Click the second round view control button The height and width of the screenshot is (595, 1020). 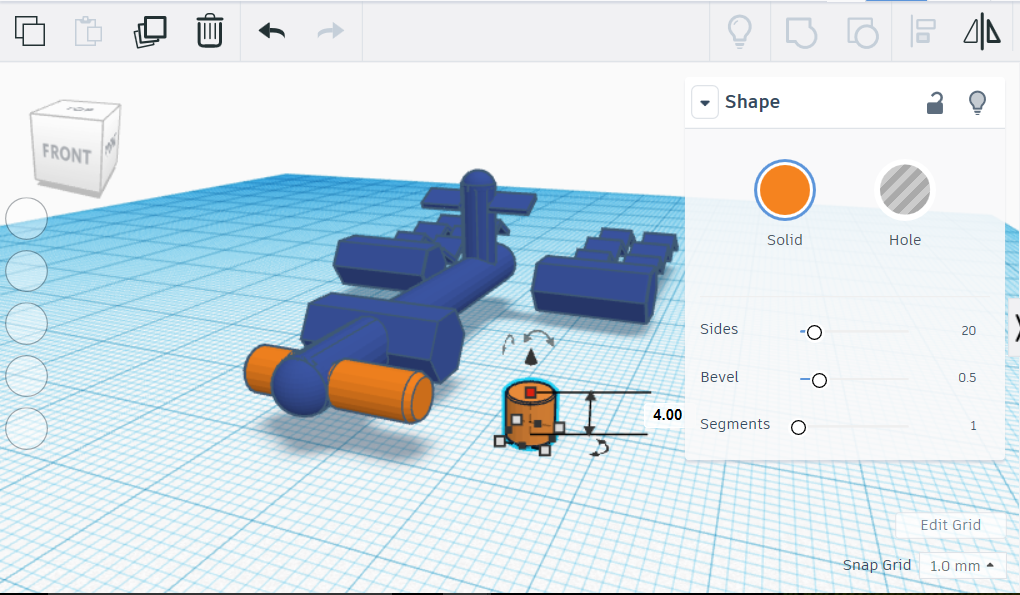tap(27, 271)
